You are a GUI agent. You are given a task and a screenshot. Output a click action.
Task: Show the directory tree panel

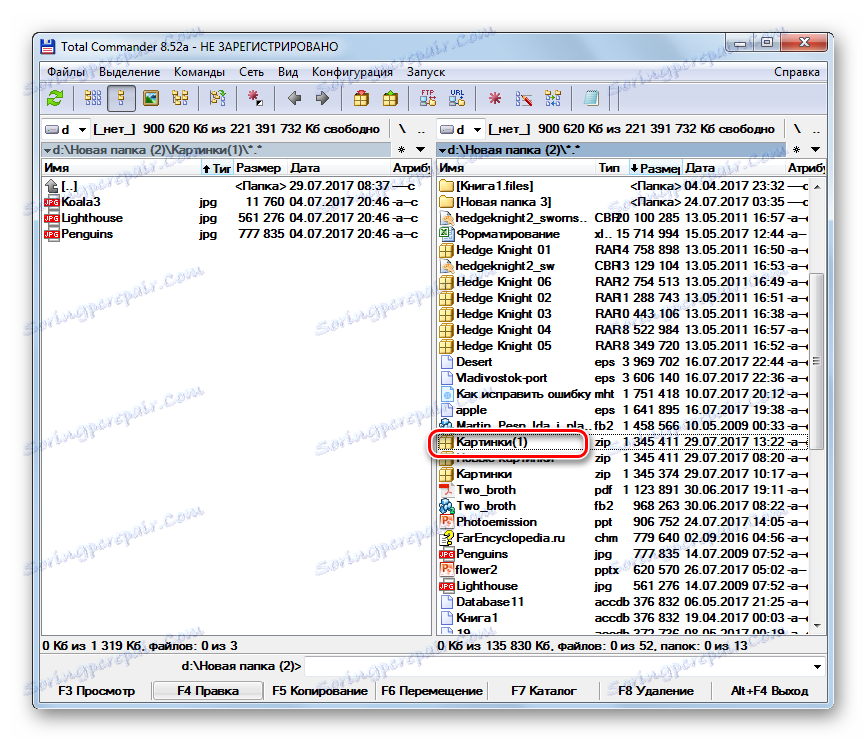pyautogui.click(x=180, y=99)
